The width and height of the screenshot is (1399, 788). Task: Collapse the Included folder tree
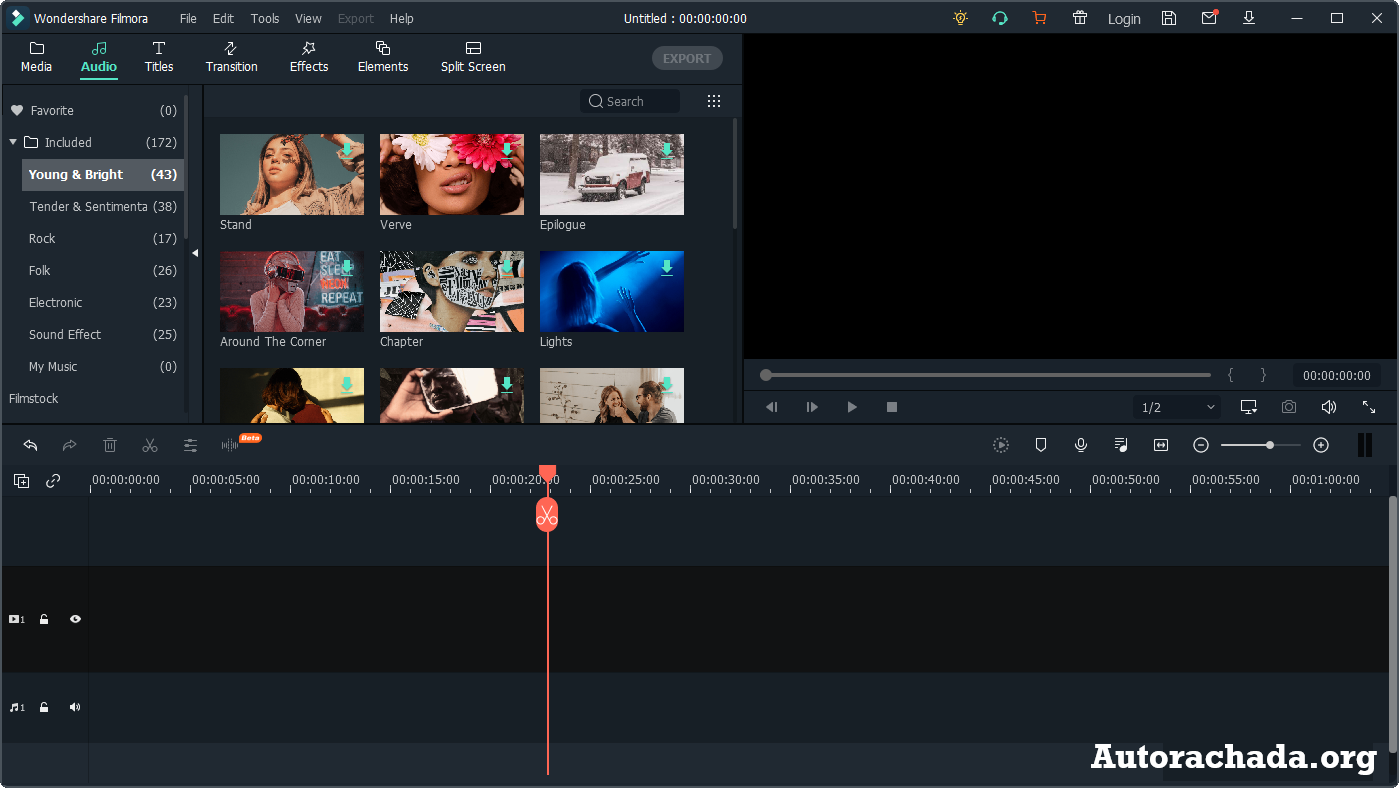coord(13,142)
